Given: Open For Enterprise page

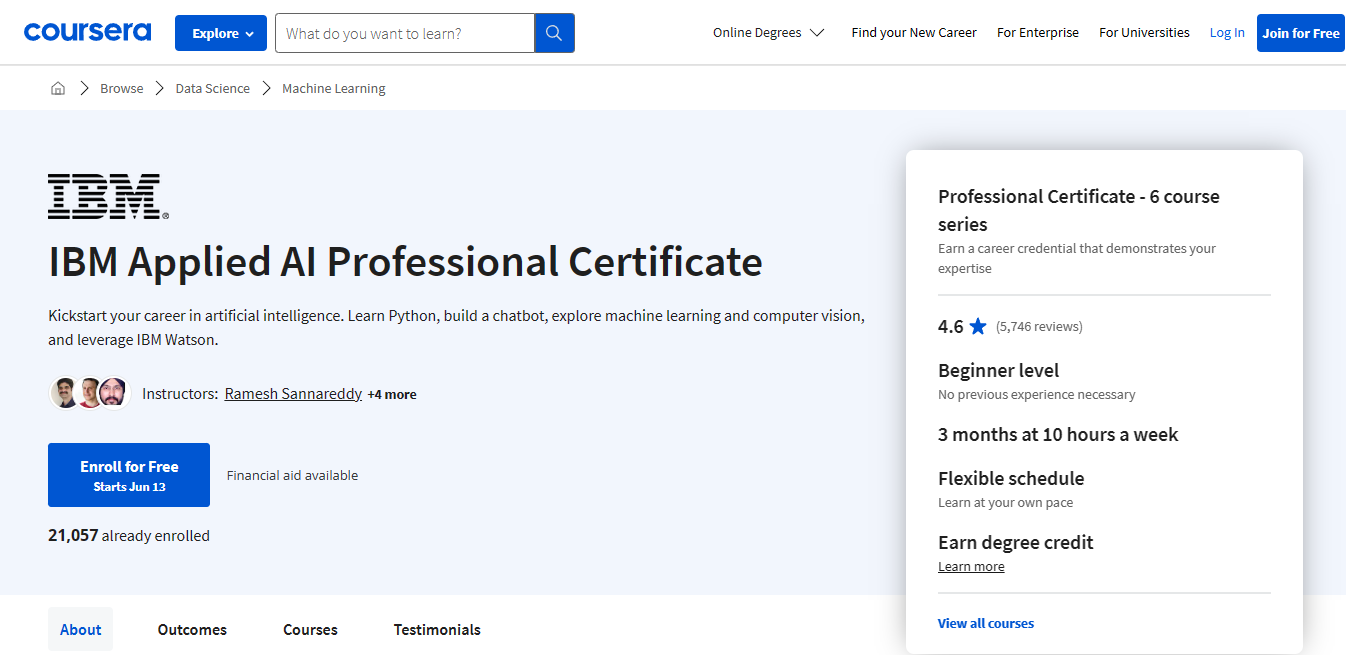Looking at the screenshot, I should click(1038, 33).
